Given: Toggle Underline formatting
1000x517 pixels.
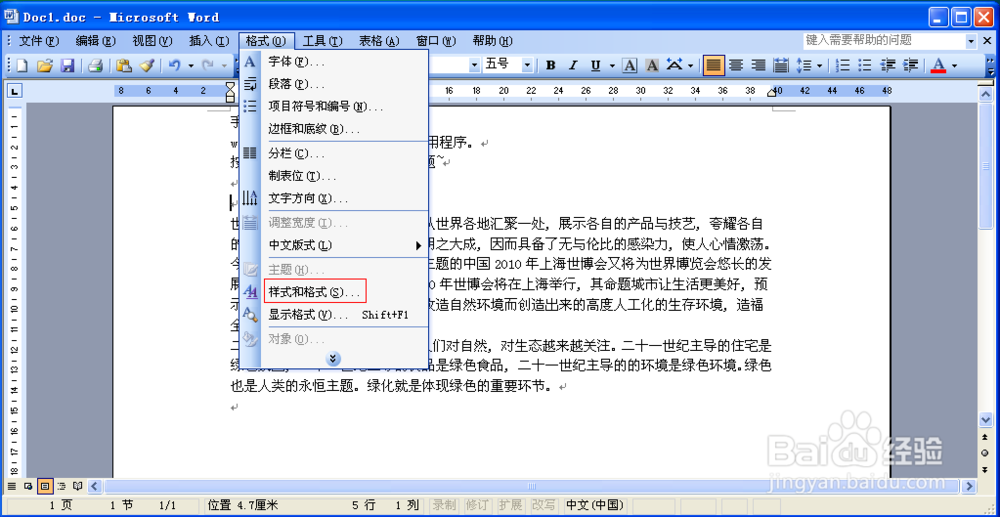Looking at the screenshot, I should (596, 65).
